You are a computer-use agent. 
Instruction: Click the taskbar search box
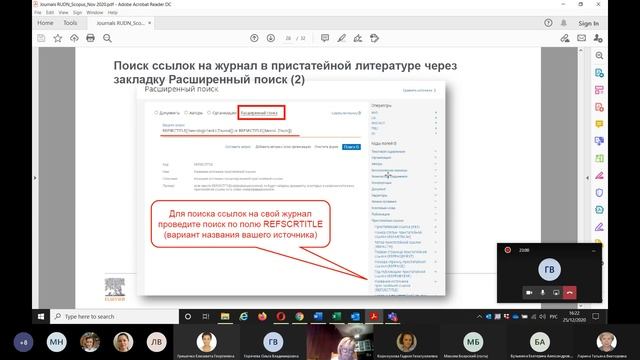tap(115, 317)
